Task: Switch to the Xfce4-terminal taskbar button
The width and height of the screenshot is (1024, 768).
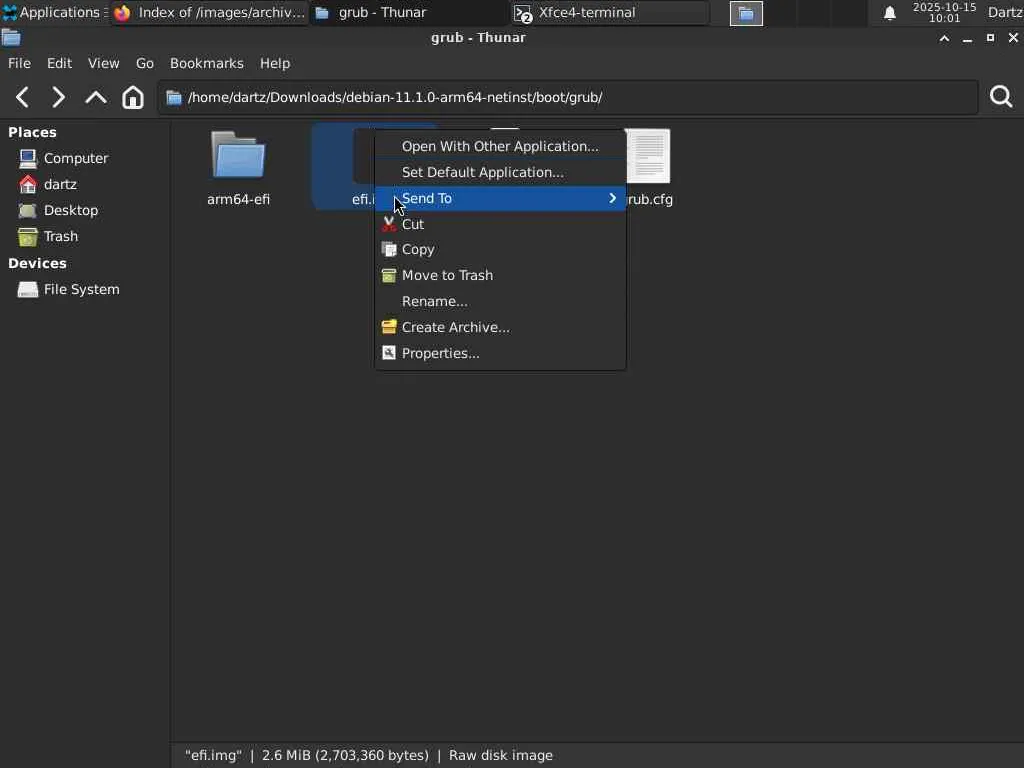Action: point(610,13)
